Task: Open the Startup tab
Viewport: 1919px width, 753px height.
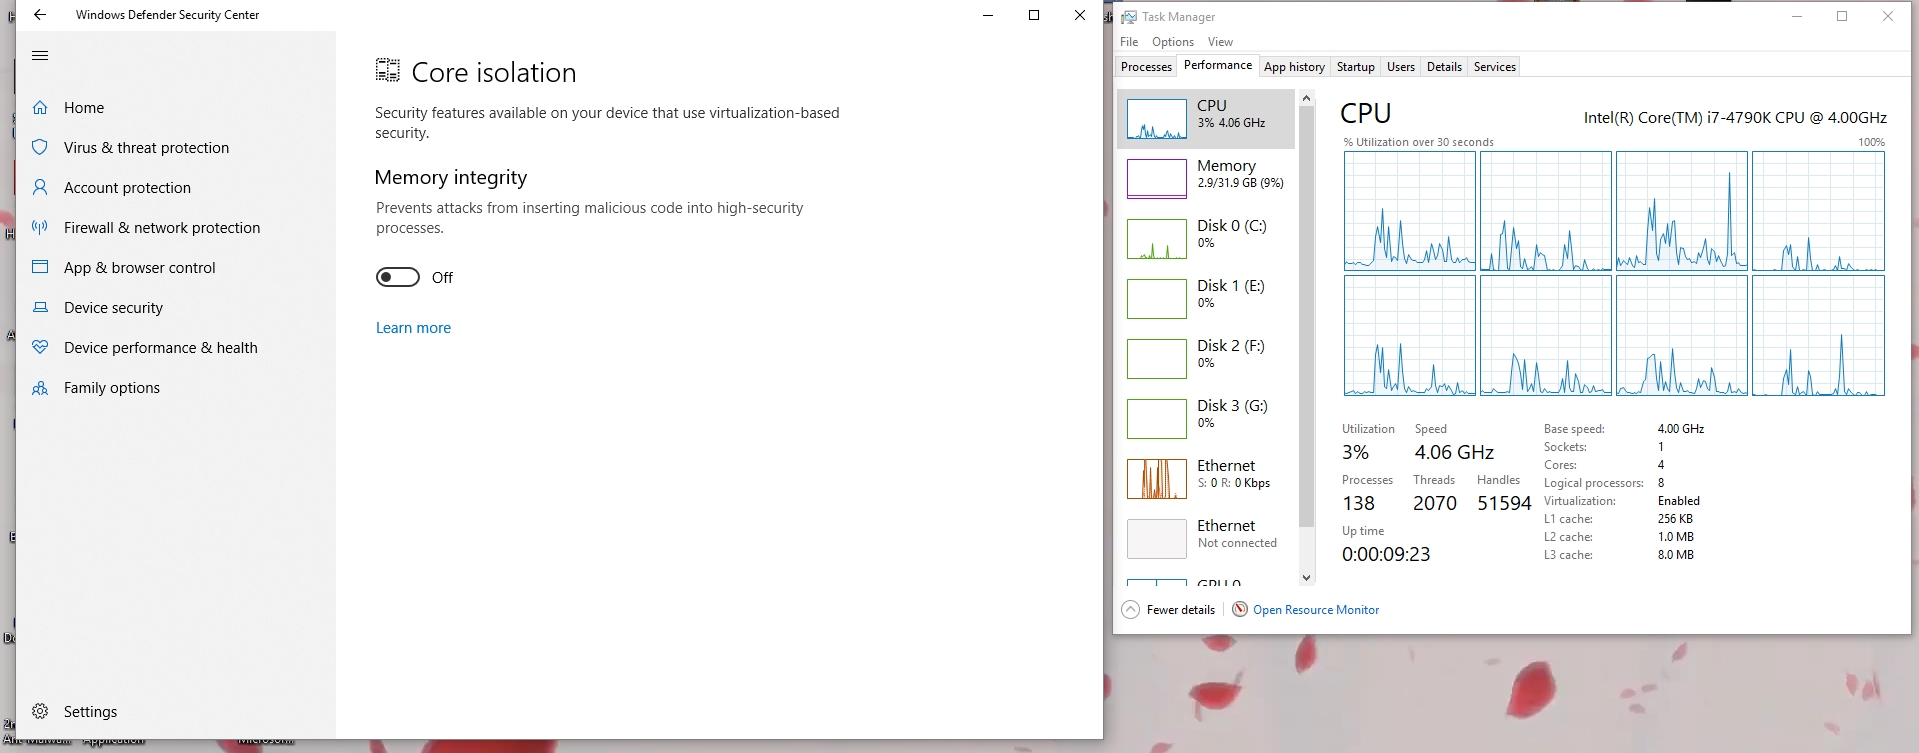Action: (1356, 67)
